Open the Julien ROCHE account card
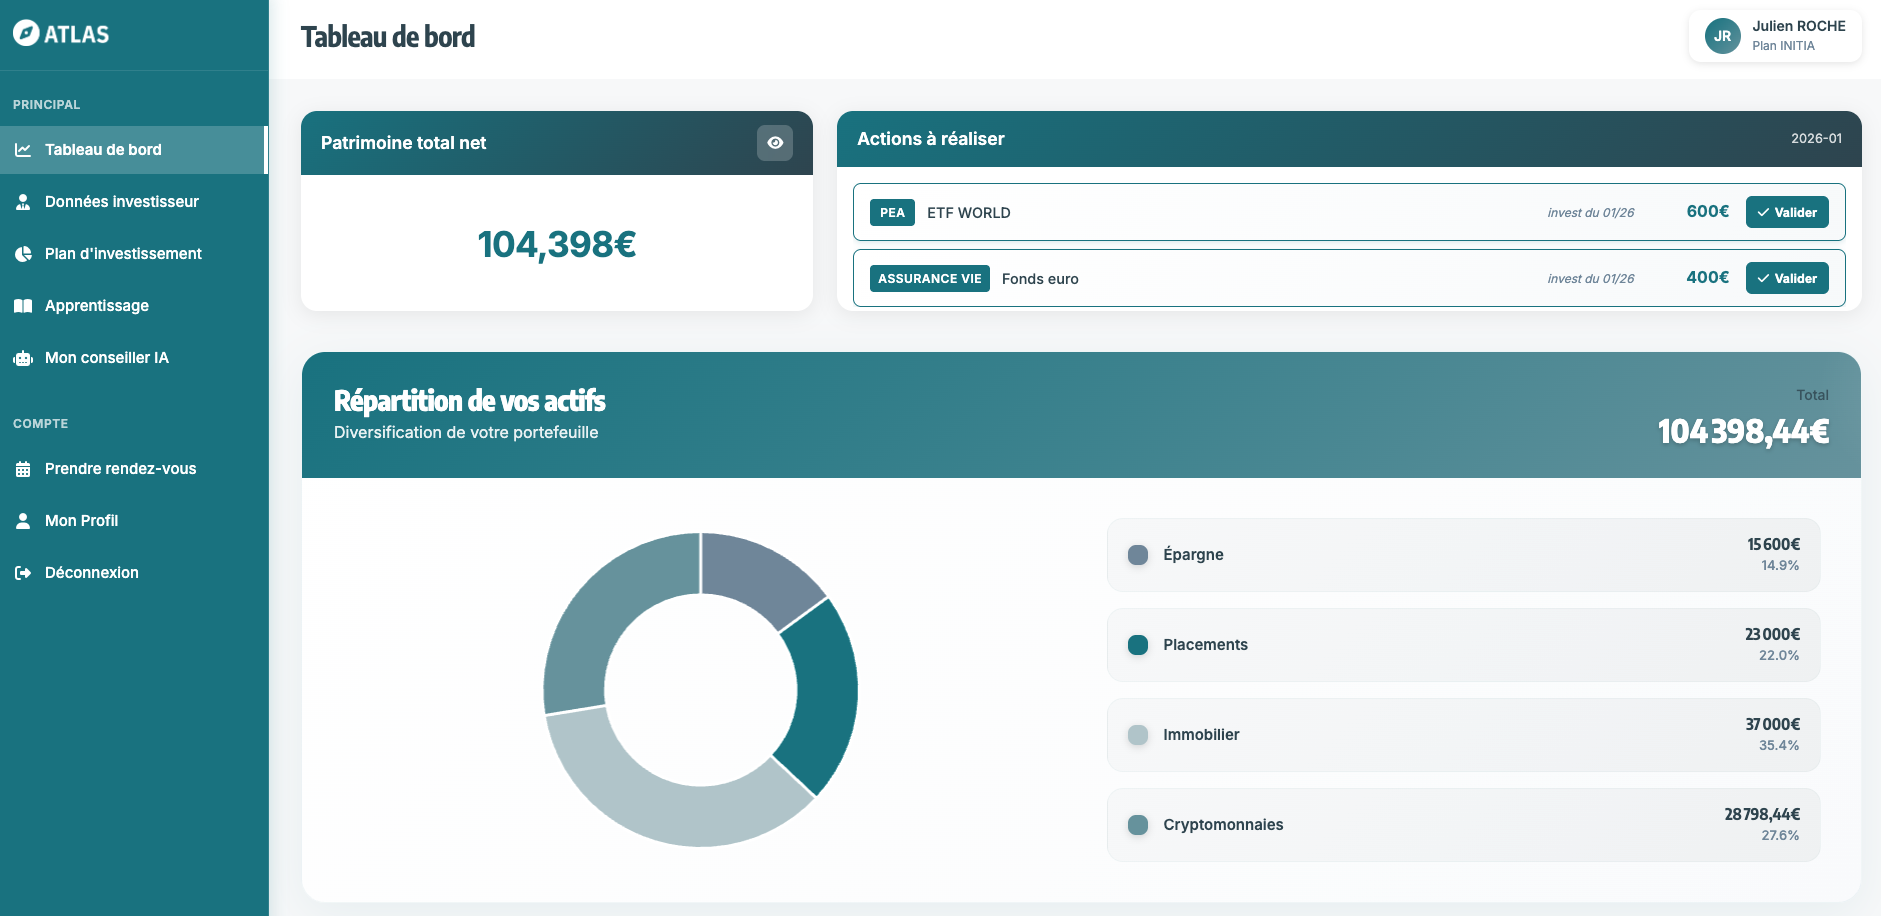 pos(1775,36)
